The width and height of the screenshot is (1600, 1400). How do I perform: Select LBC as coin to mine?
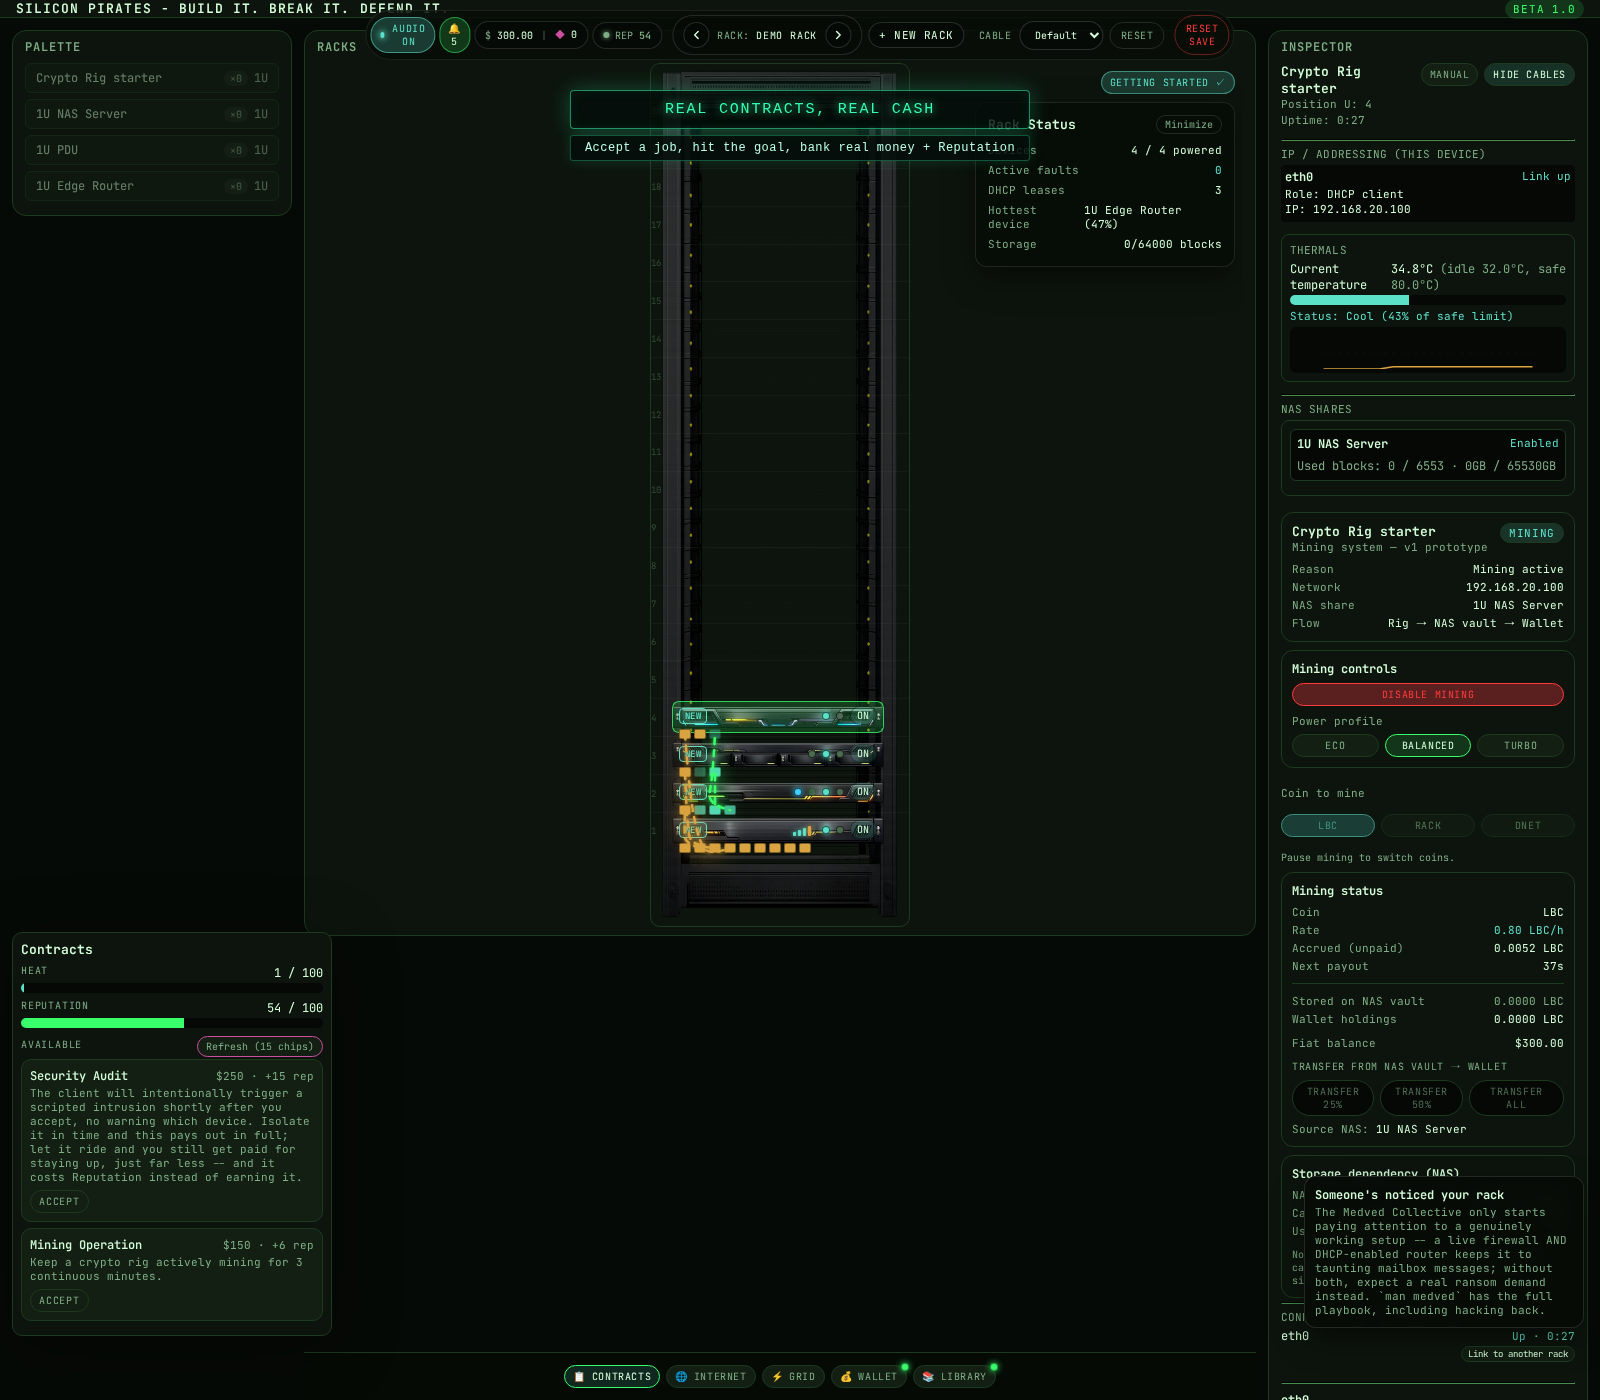point(1328,826)
